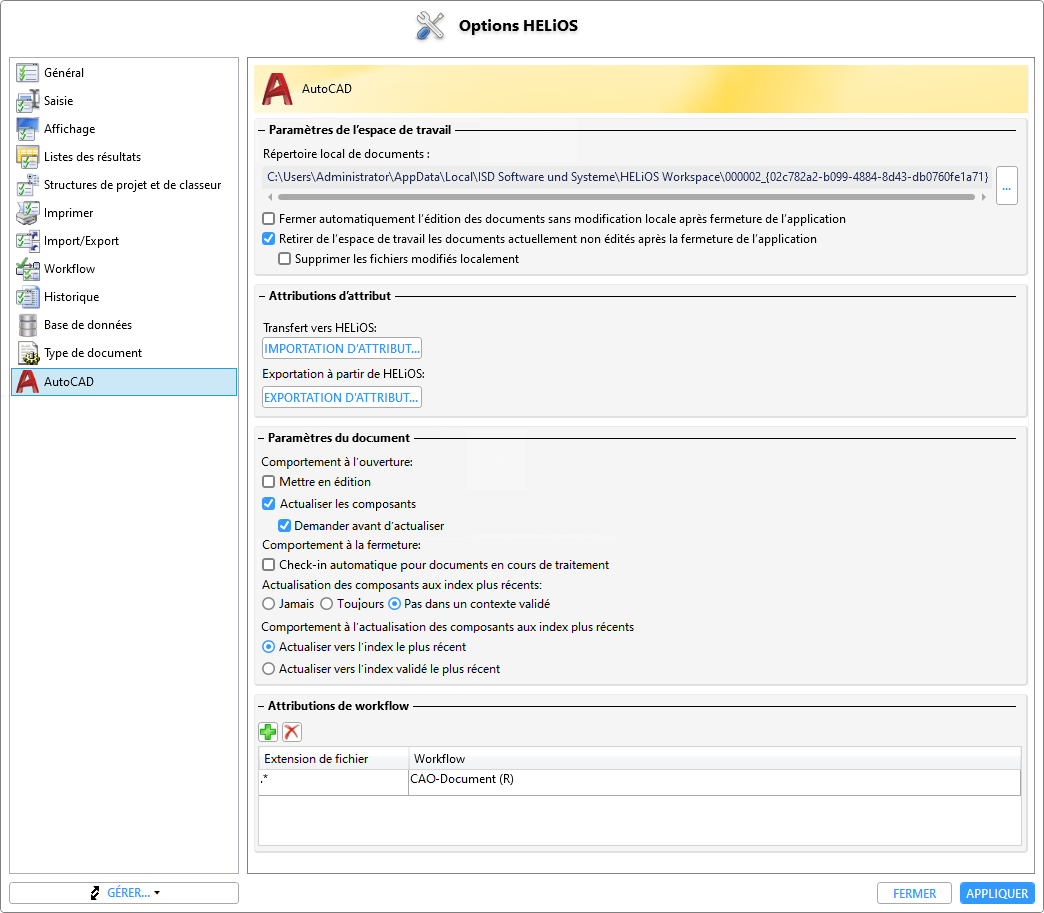Click the Workflow sidebar icon

click(x=27, y=268)
